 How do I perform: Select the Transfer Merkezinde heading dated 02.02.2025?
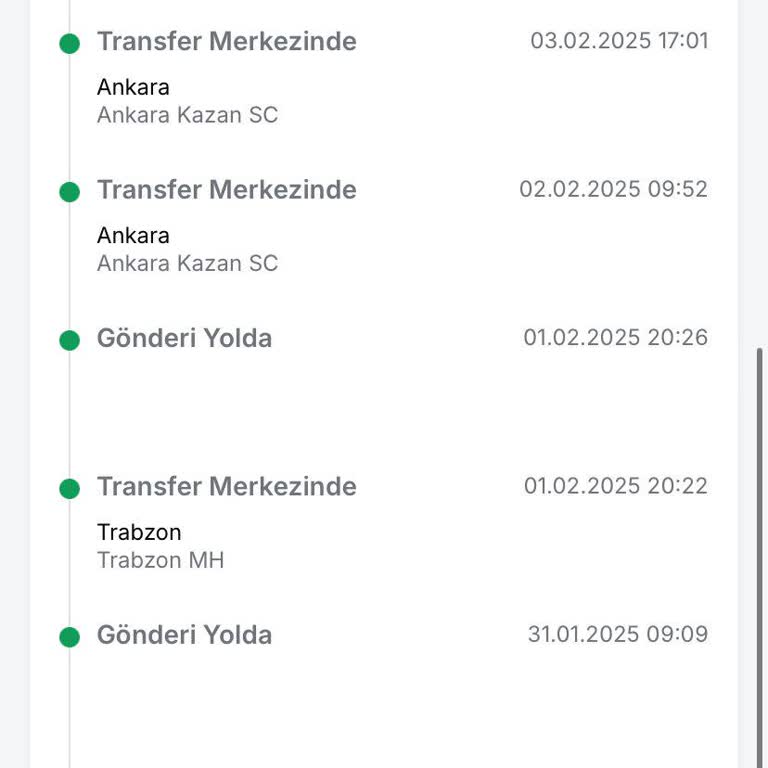[x=226, y=190]
